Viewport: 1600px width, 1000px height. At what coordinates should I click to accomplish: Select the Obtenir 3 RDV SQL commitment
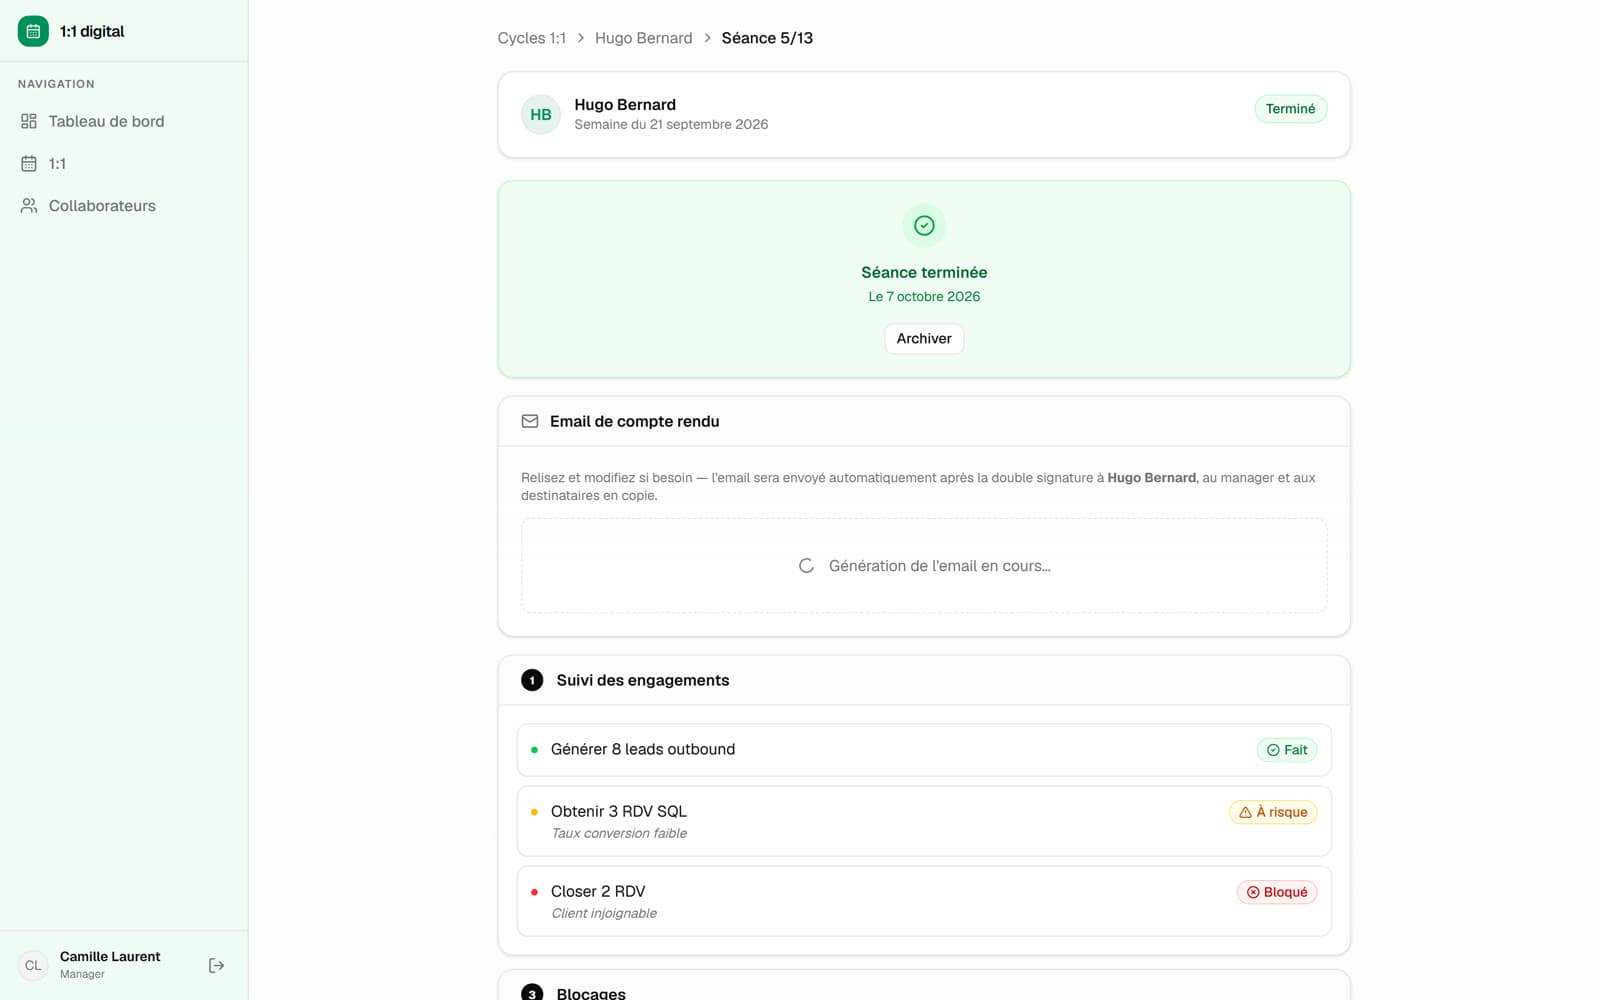click(x=924, y=821)
